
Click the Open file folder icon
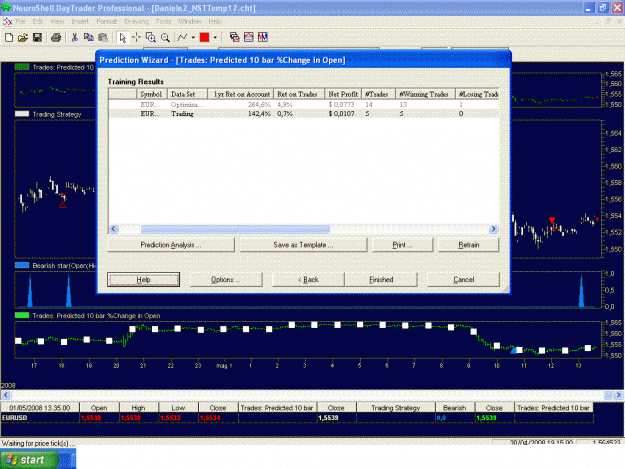click(x=23, y=37)
